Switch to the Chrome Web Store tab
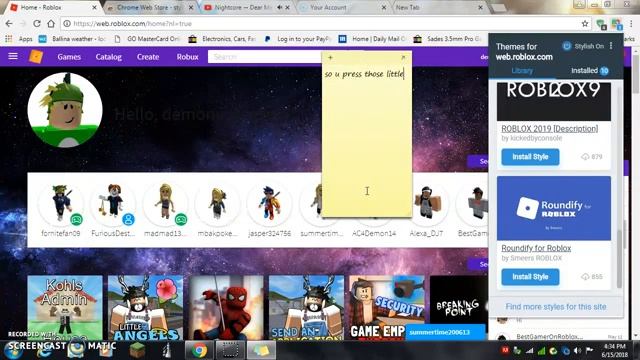Viewport: 640px width, 360px height. coord(150,7)
